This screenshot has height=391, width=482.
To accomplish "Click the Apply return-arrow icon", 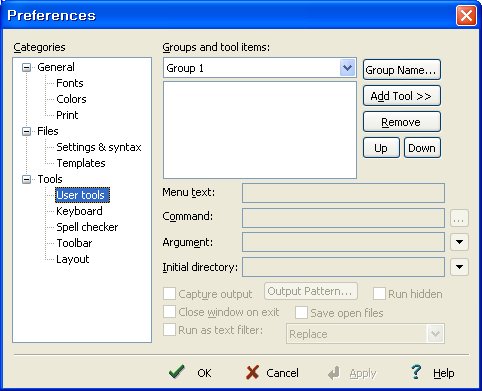I will point(334,373).
